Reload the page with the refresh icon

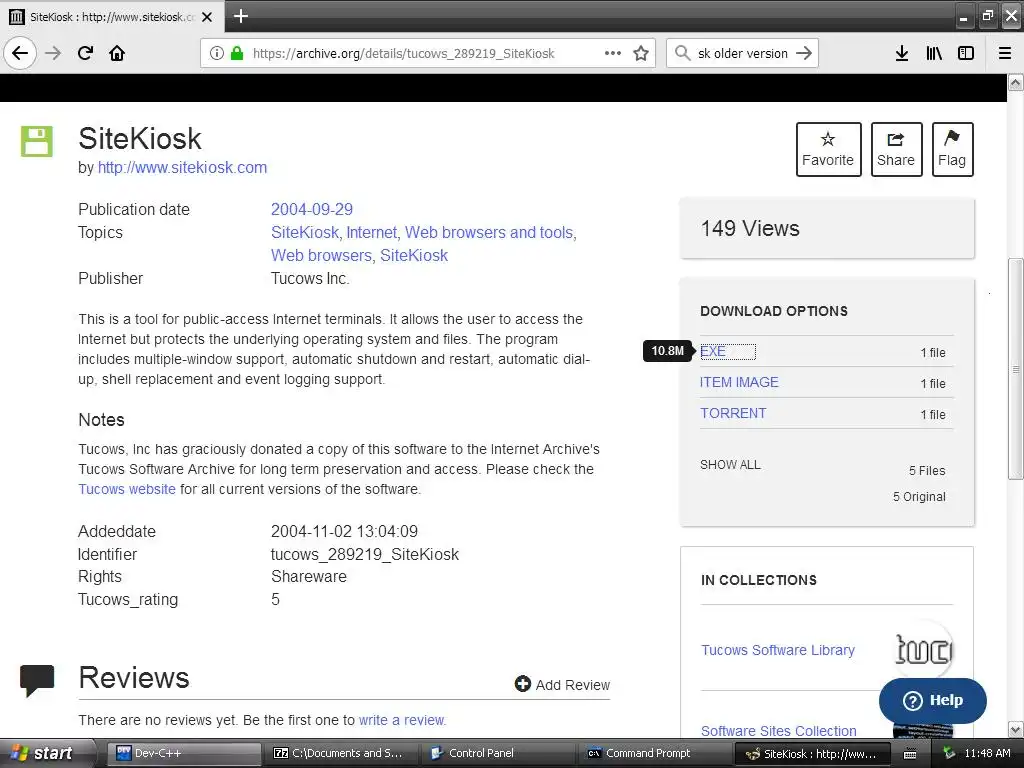pyautogui.click(x=85, y=53)
